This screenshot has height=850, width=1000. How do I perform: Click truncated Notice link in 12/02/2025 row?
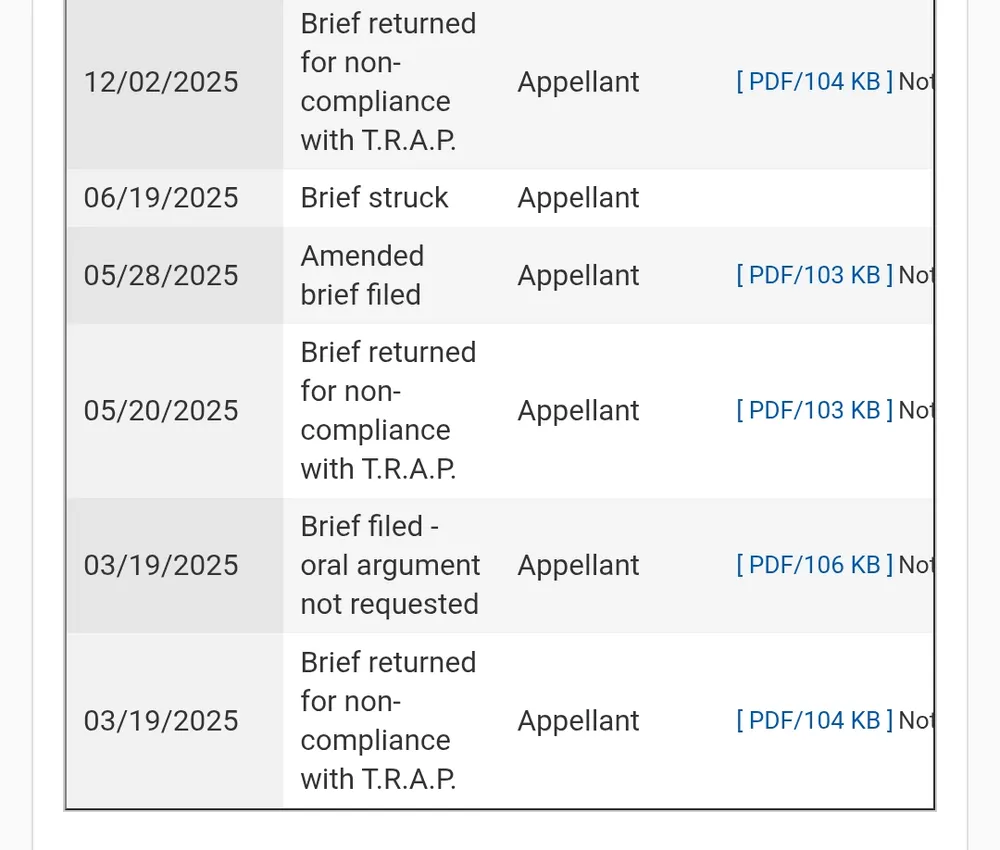pos(915,82)
